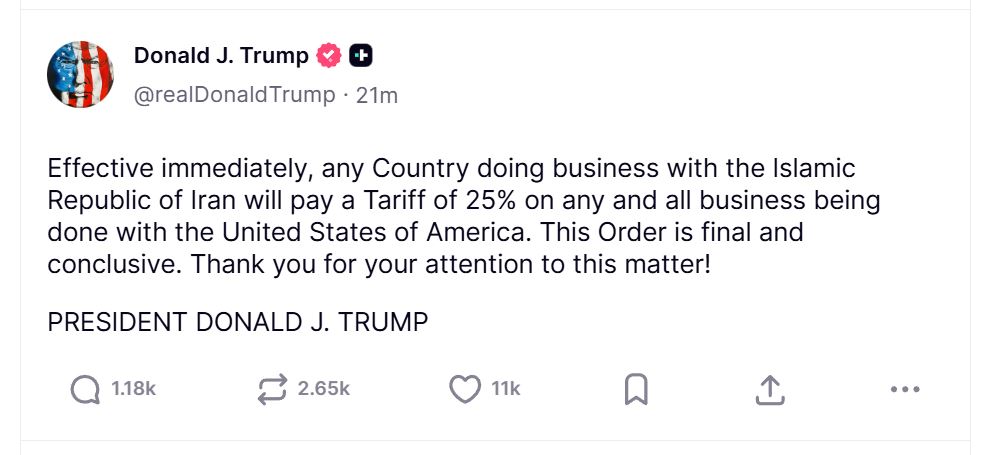Open the 21m post timestamp

pos(377,95)
